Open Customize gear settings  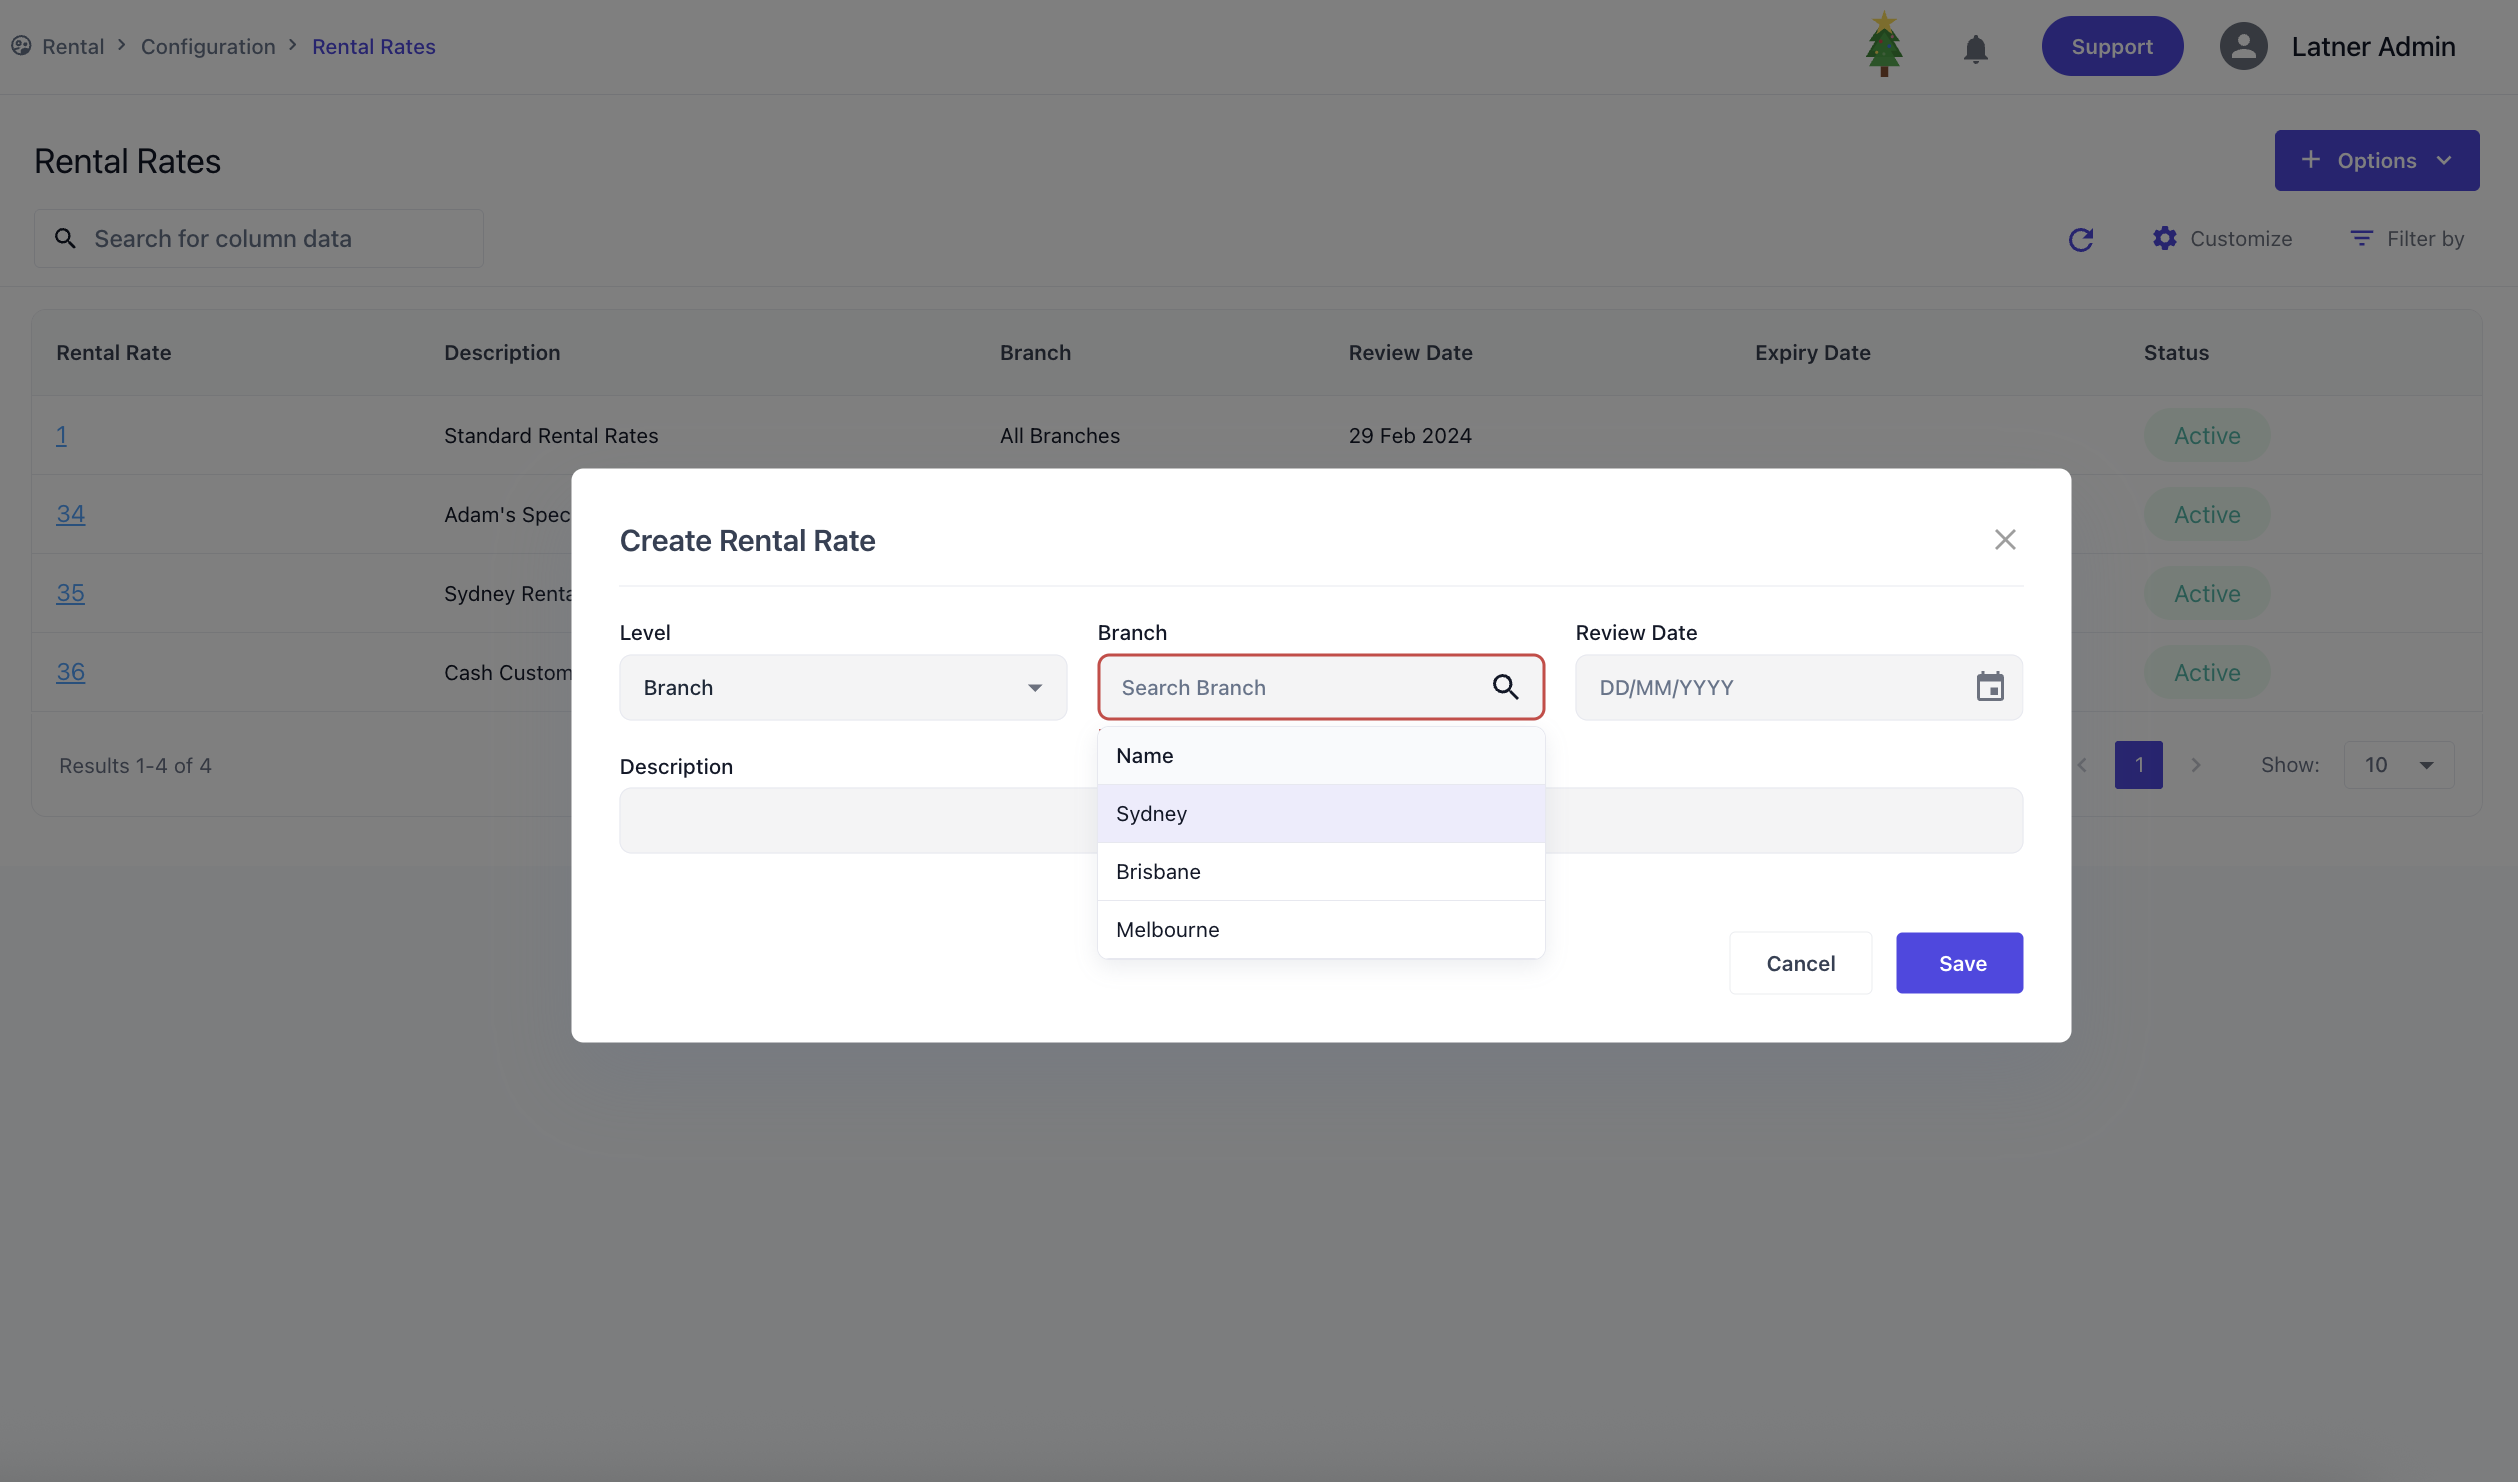pos(2222,239)
